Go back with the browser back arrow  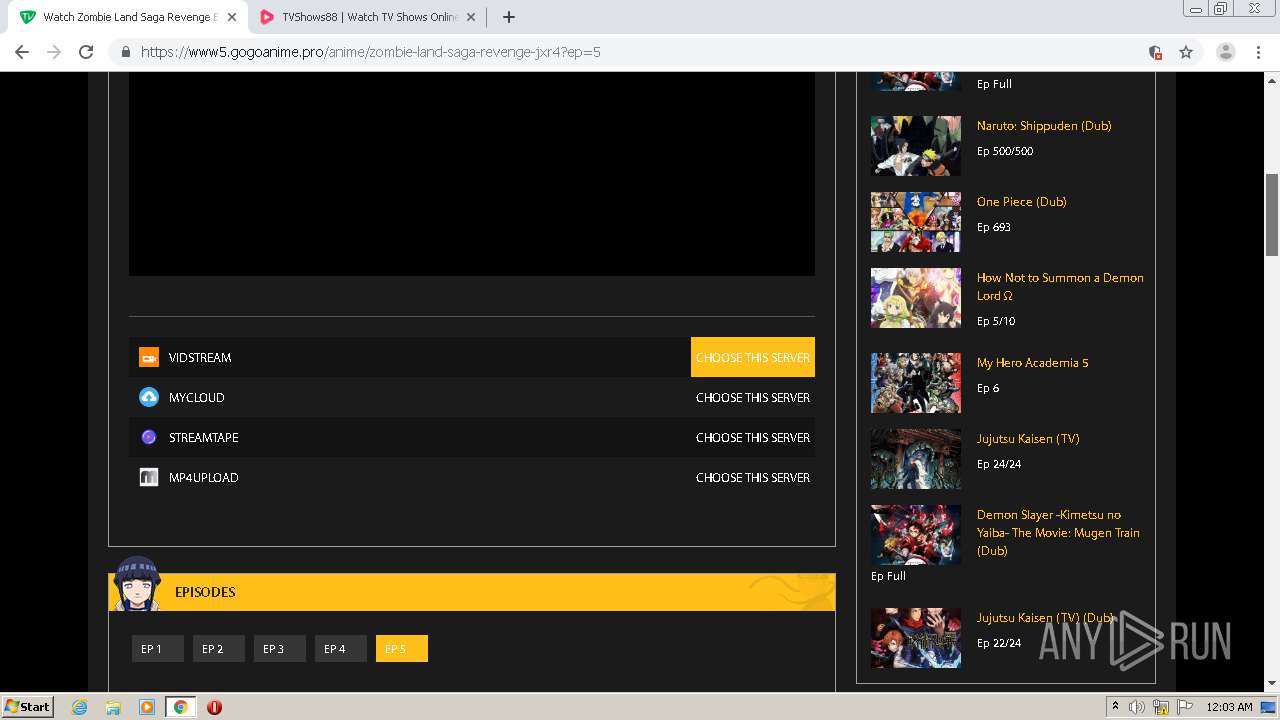pyautogui.click(x=22, y=52)
